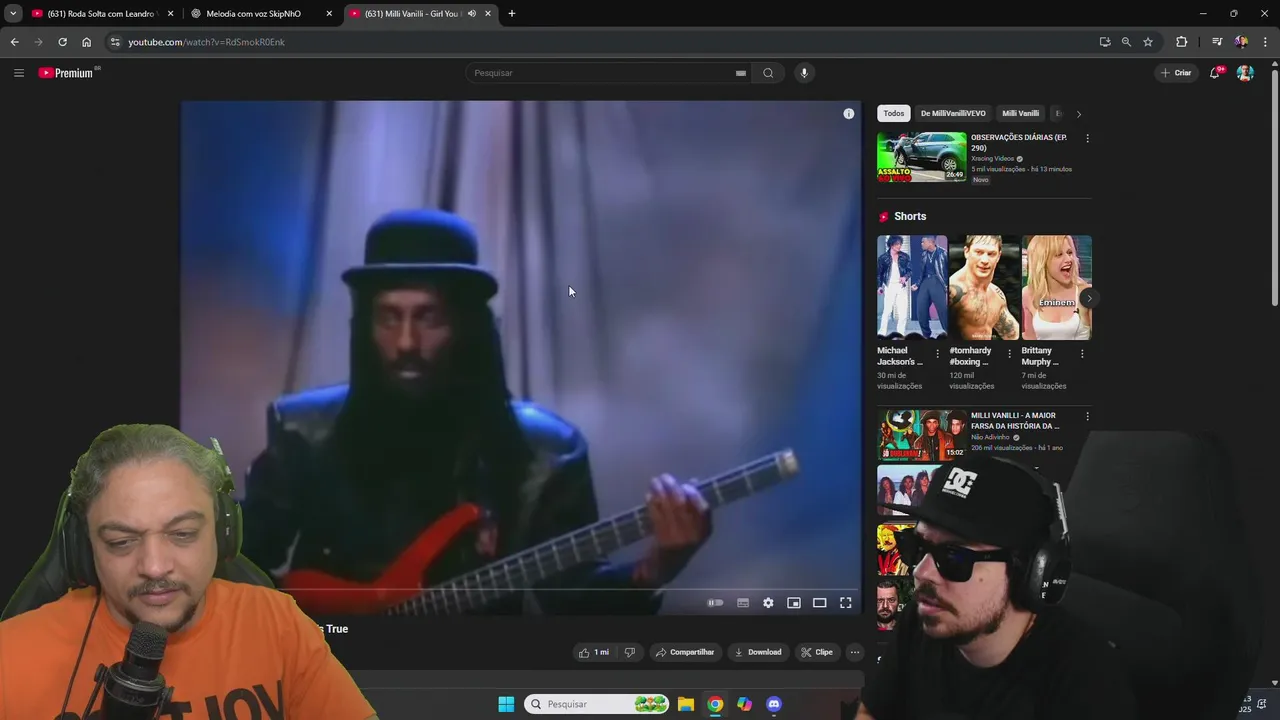Mute the Milli Vanilli tab audio icon

(x=472, y=14)
